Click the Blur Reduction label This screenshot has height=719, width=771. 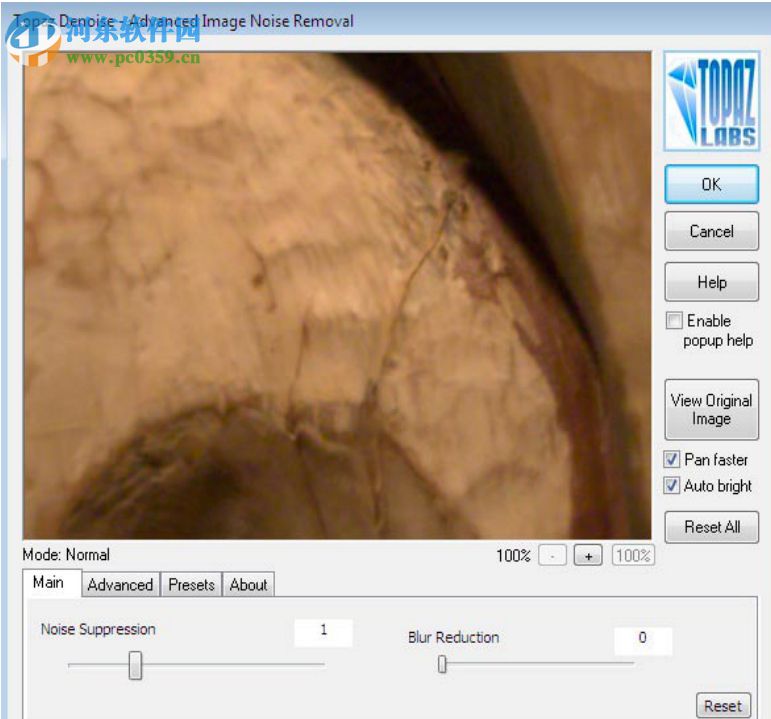pyautogui.click(x=453, y=637)
